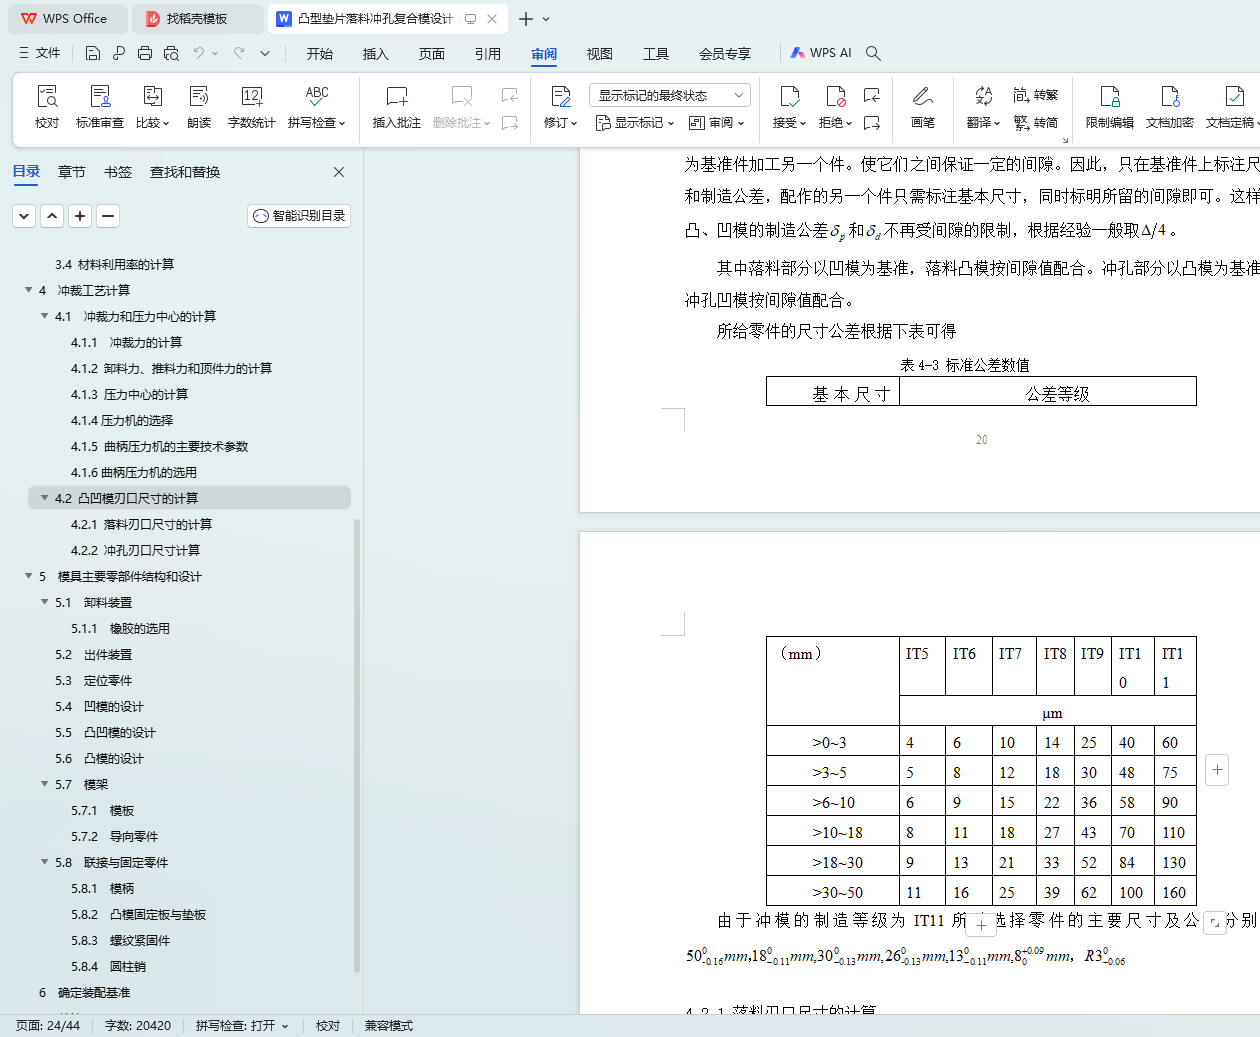Close the navigation pane
1260x1037 pixels.
tap(339, 172)
